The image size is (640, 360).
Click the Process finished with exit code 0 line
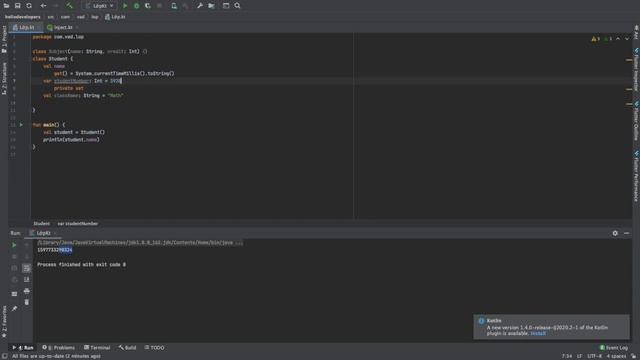coord(81,264)
